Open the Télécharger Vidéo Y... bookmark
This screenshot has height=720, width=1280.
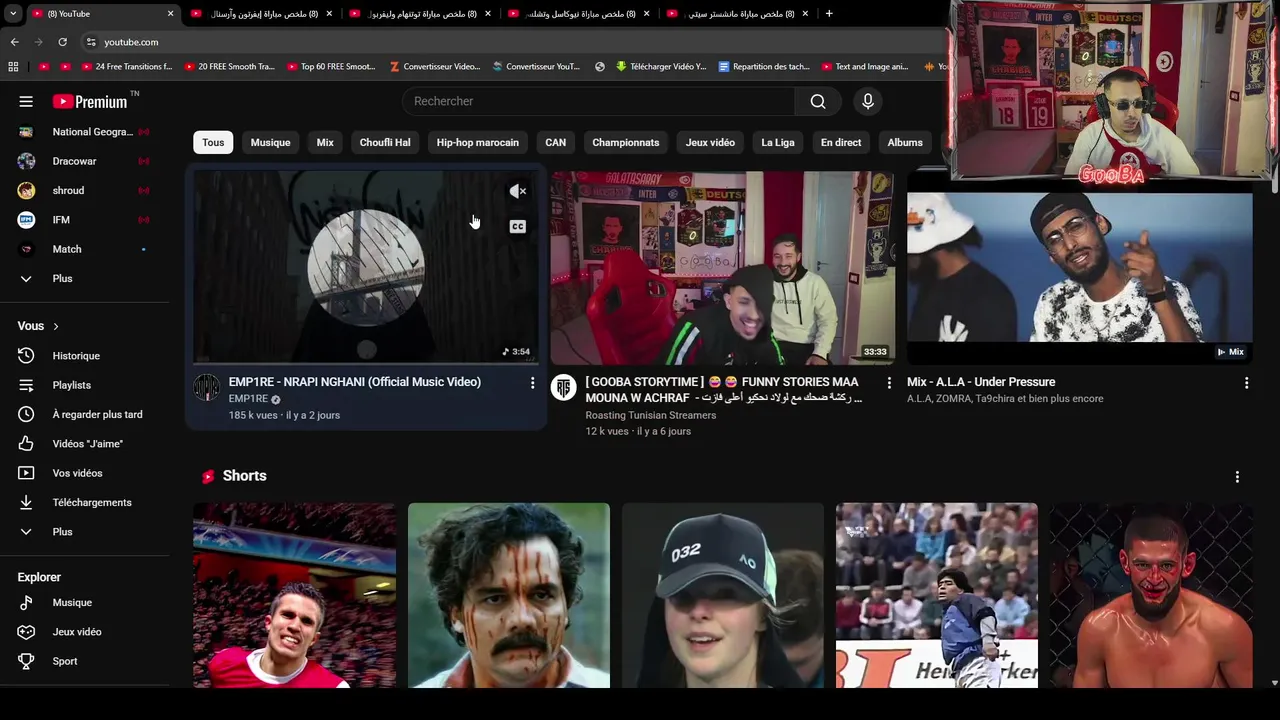[660, 67]
